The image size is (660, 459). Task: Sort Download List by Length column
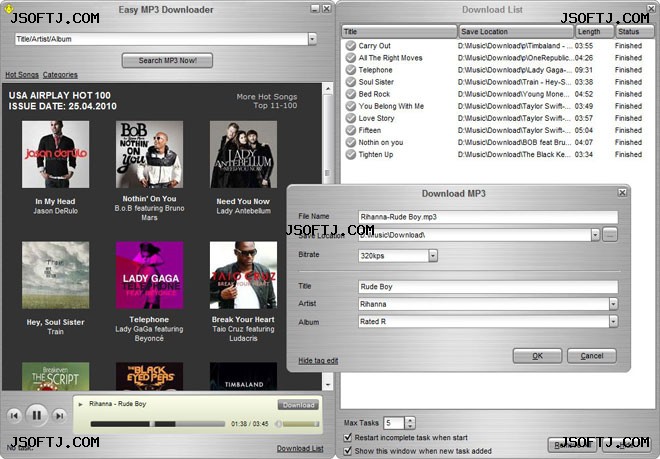(x=594, y=32)
